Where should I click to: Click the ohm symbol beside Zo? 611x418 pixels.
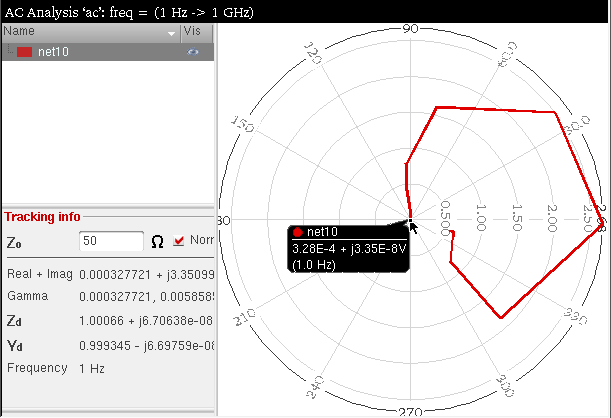(157, 241)
